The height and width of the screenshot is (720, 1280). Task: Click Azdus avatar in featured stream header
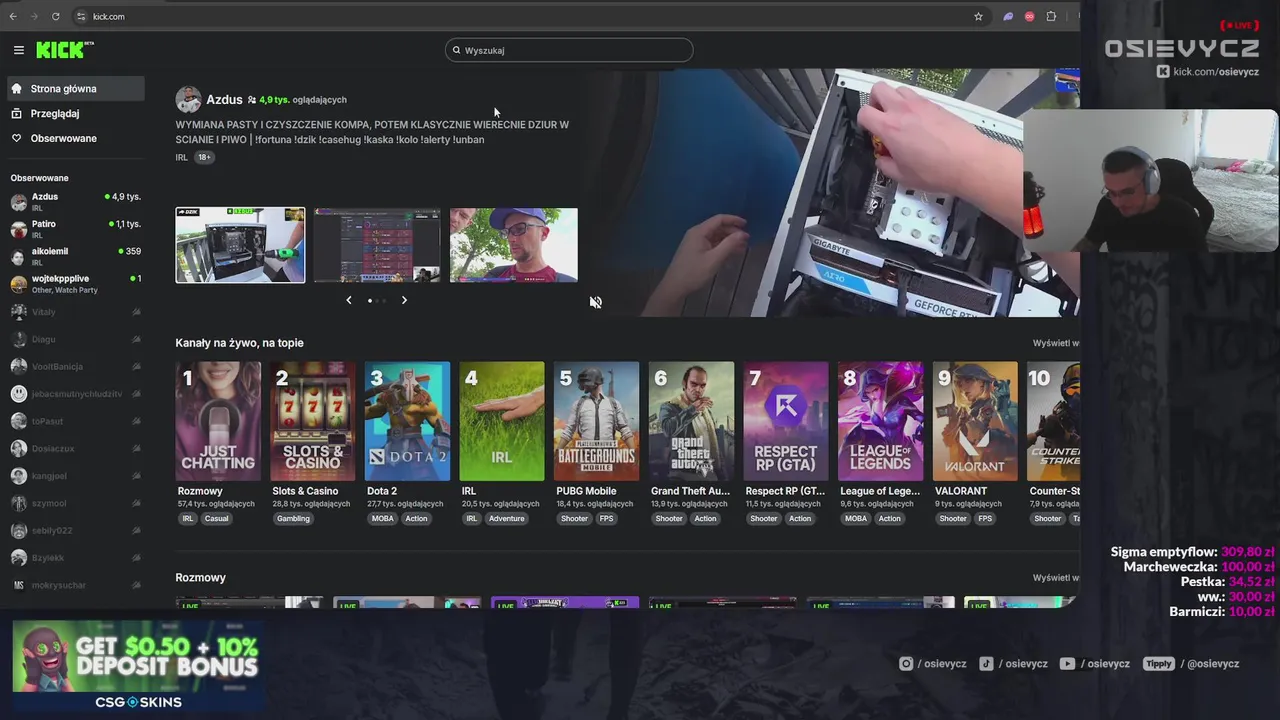188,99
